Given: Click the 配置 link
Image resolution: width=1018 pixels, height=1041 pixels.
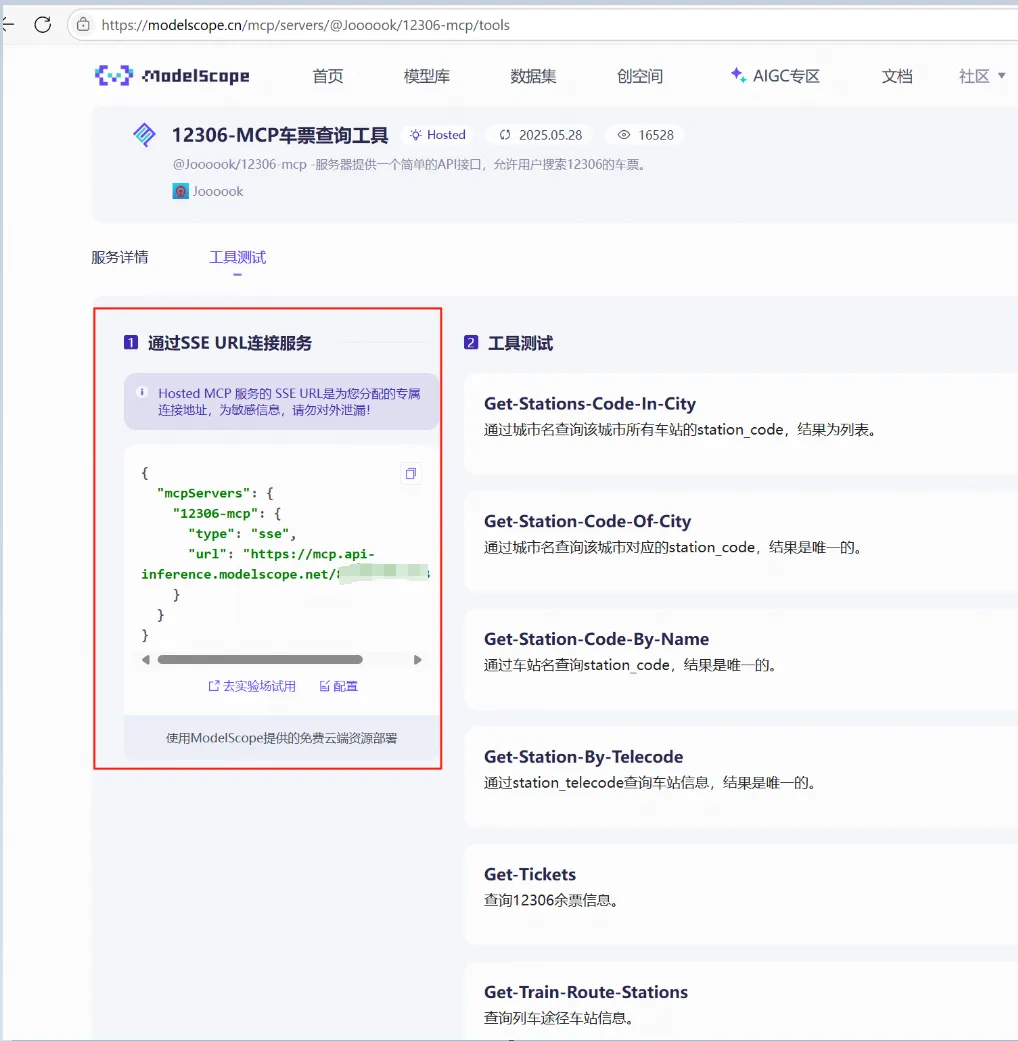Looking at the screenshot, I should click(x=339, y=686).
